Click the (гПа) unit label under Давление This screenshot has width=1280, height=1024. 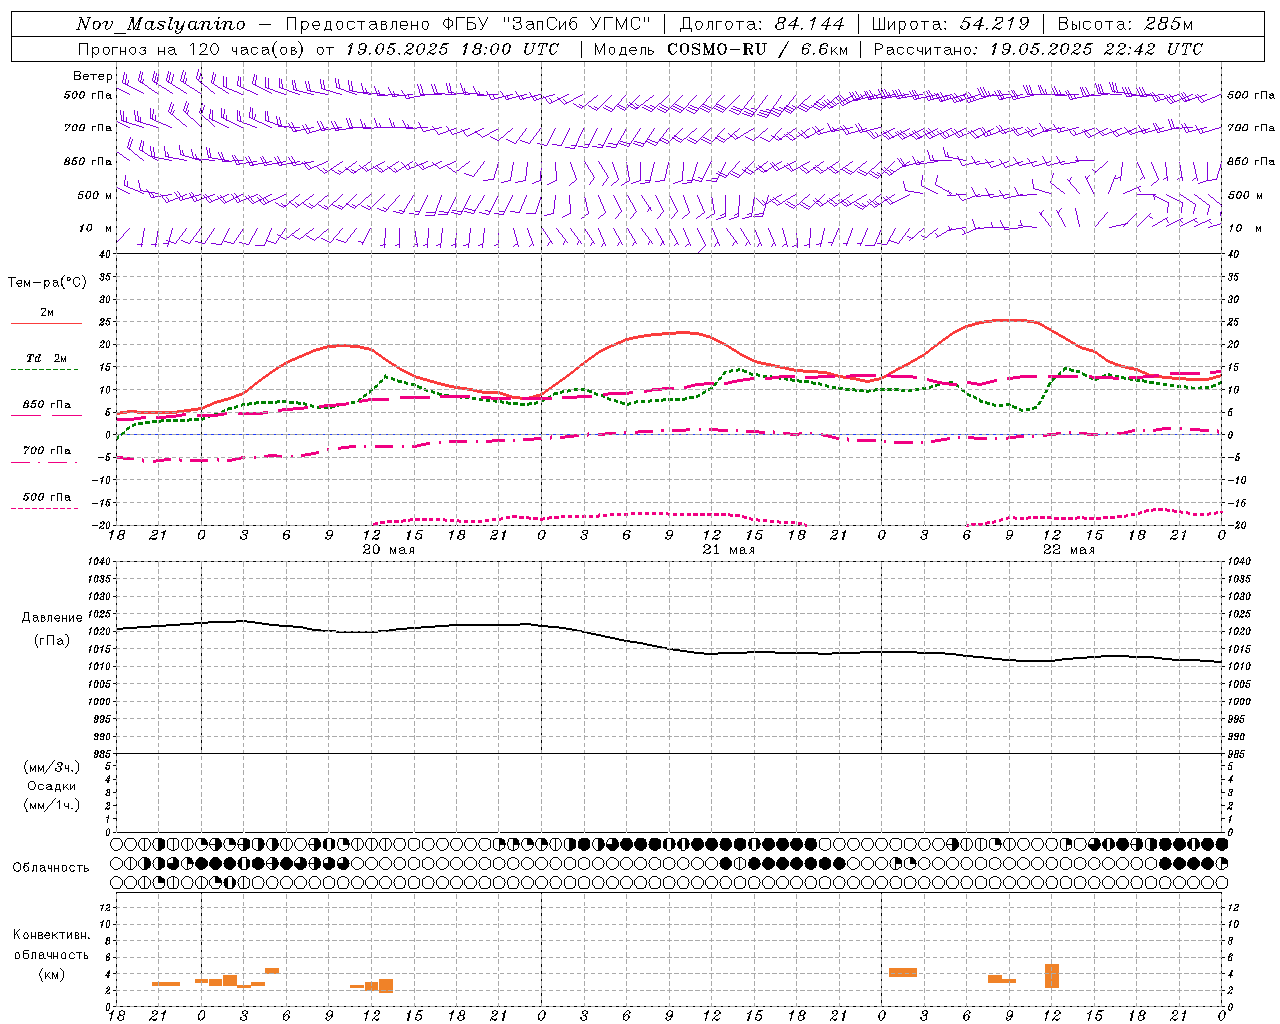[x=52, y=641]
